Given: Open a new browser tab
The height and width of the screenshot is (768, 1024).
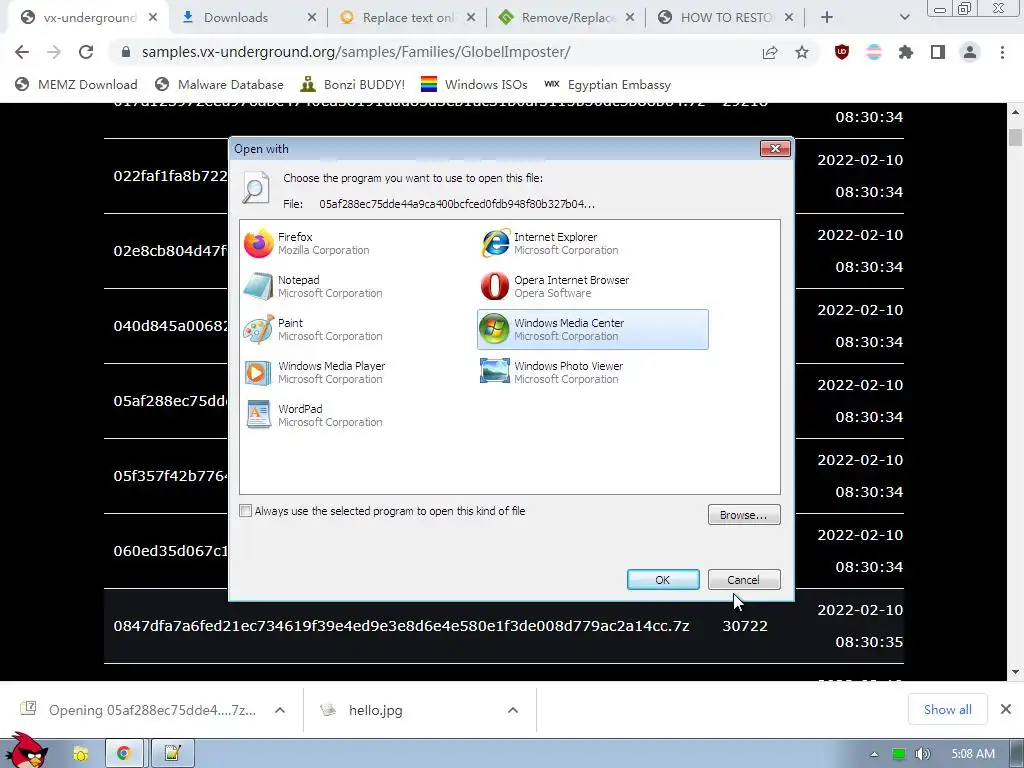Looking at the screenshot, I should 827,18.
